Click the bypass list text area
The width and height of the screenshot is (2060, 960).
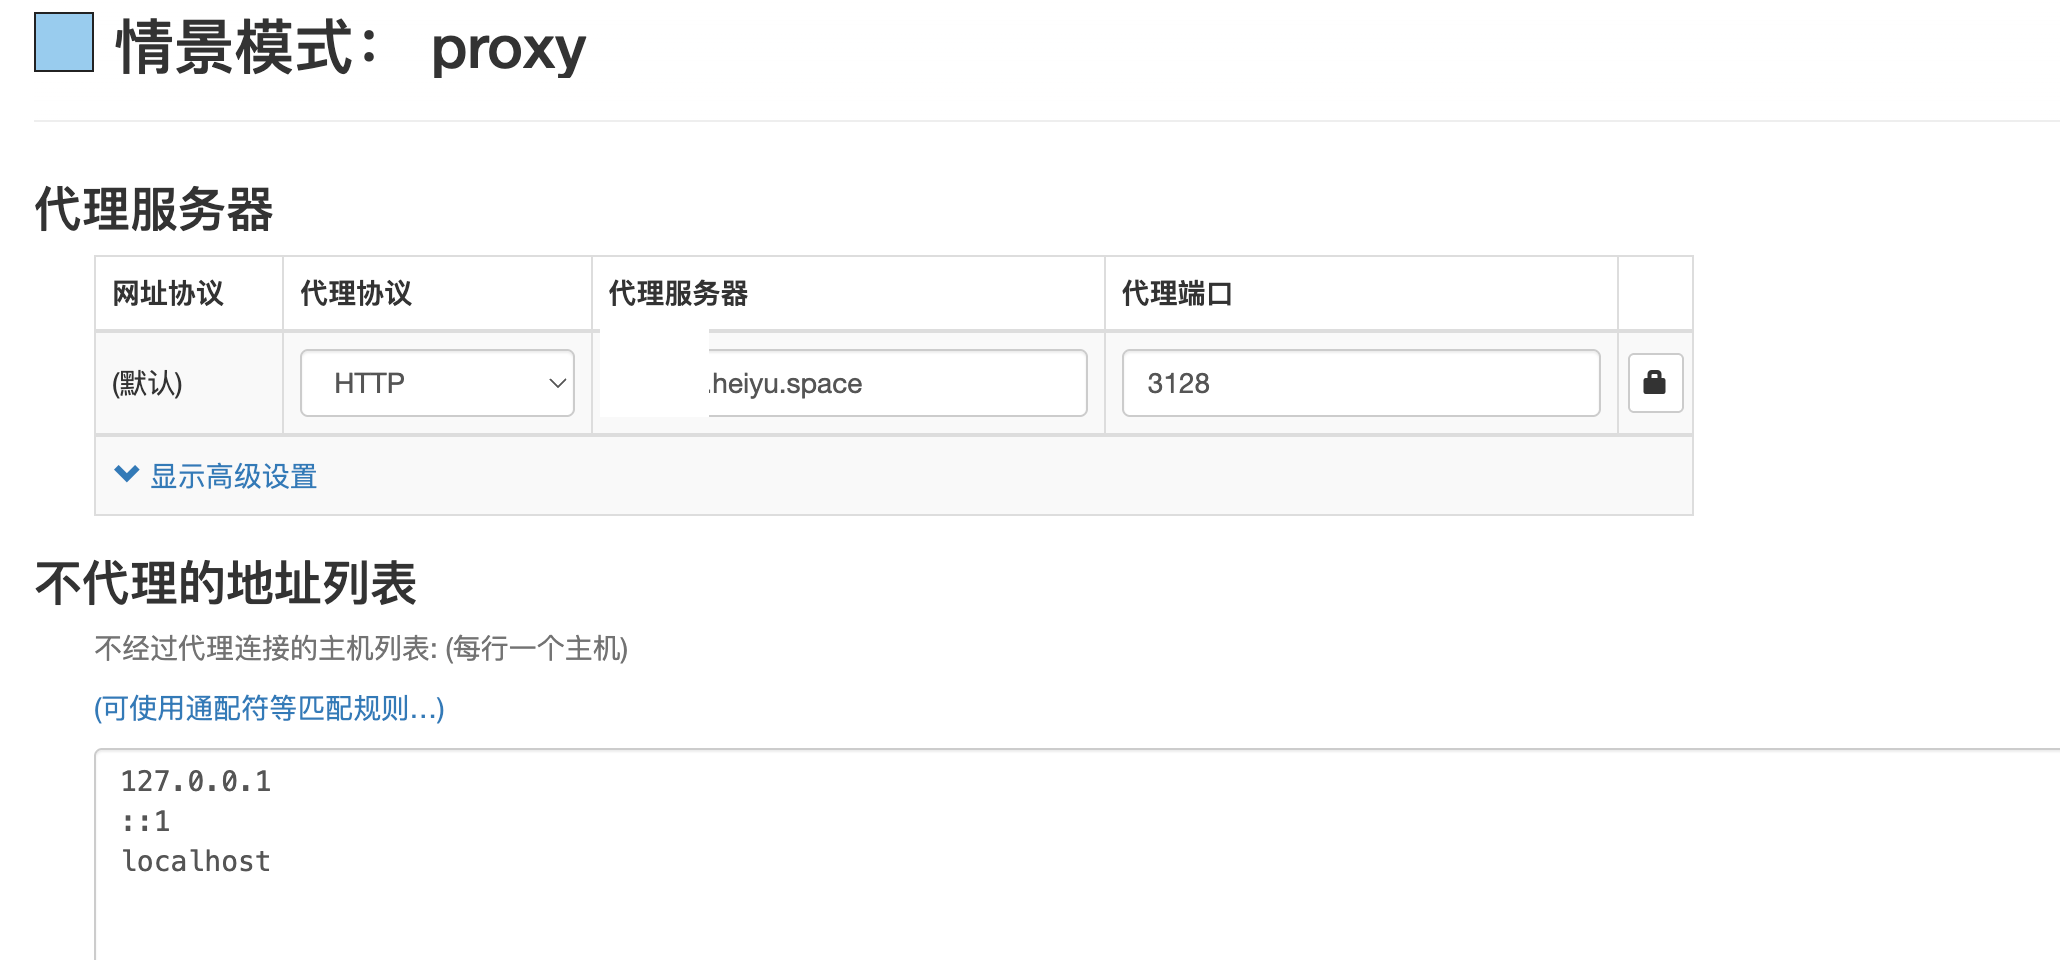click(x=1077, y=855)
